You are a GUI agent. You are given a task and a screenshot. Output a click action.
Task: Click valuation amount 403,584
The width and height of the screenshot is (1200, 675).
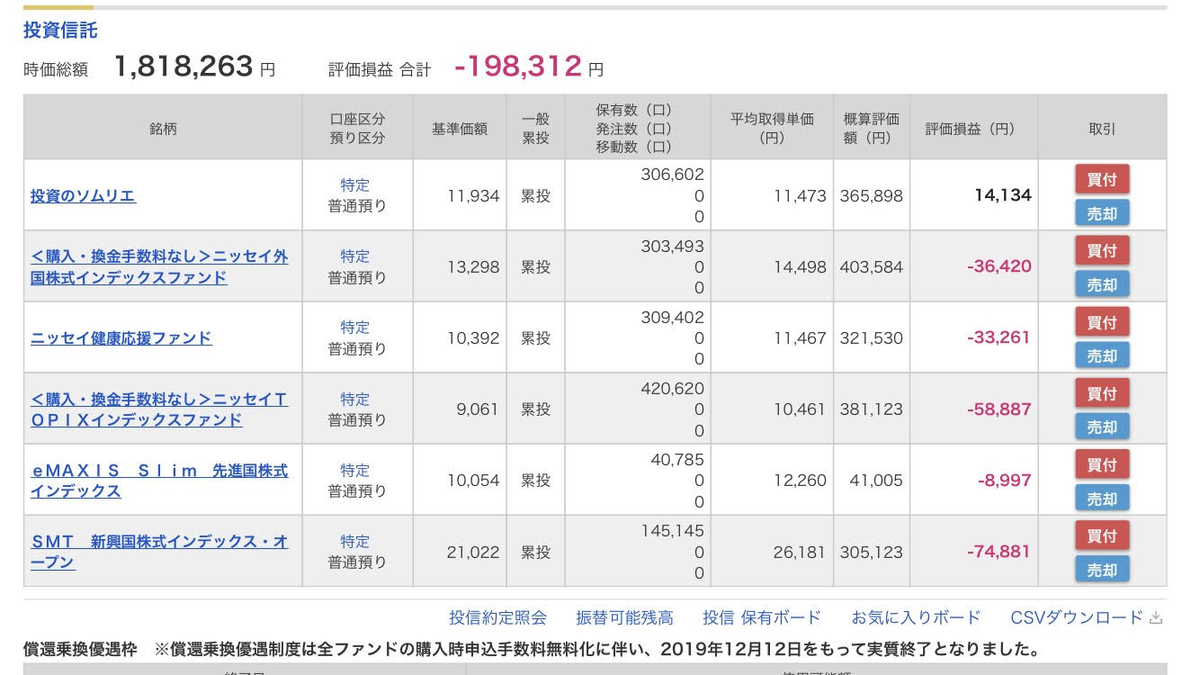coord(872,267)
